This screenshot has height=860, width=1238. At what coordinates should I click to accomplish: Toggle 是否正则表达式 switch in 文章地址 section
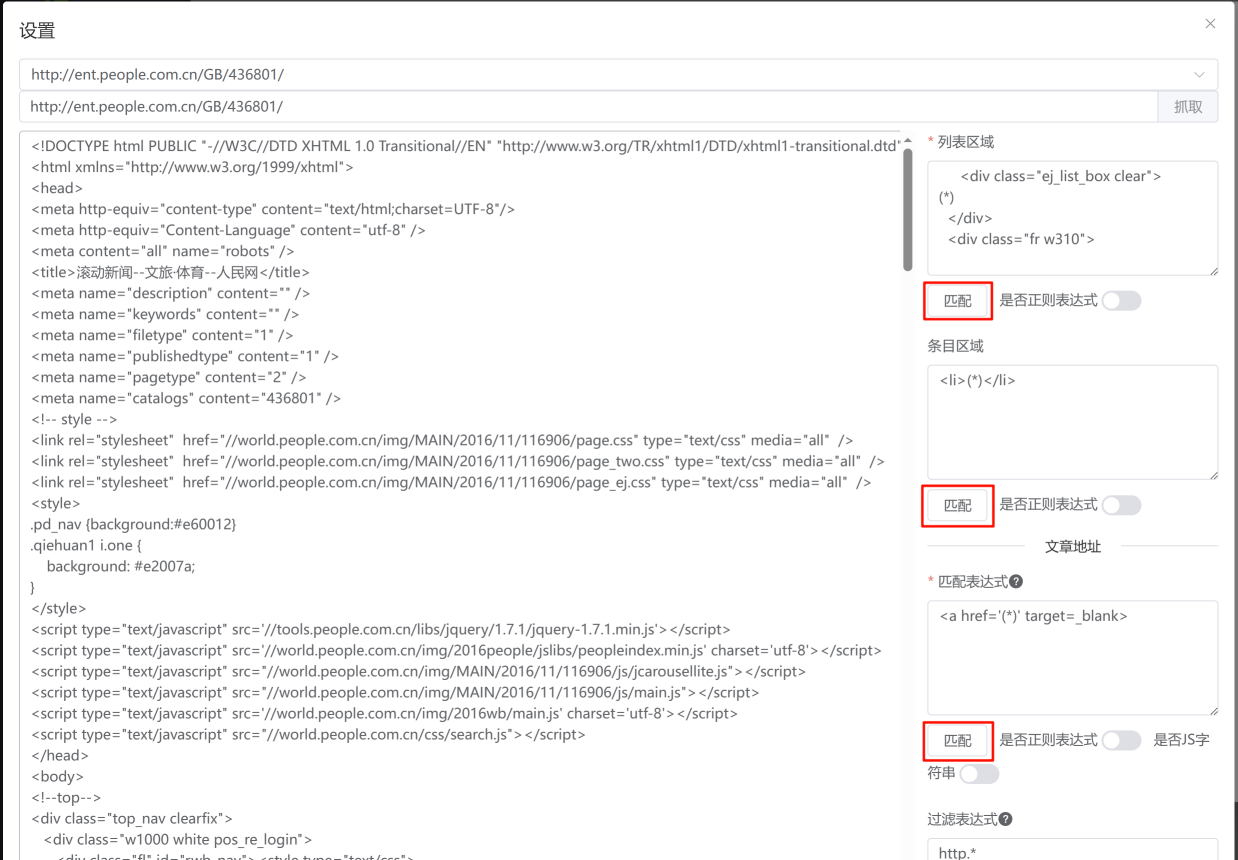point(1121,741)
